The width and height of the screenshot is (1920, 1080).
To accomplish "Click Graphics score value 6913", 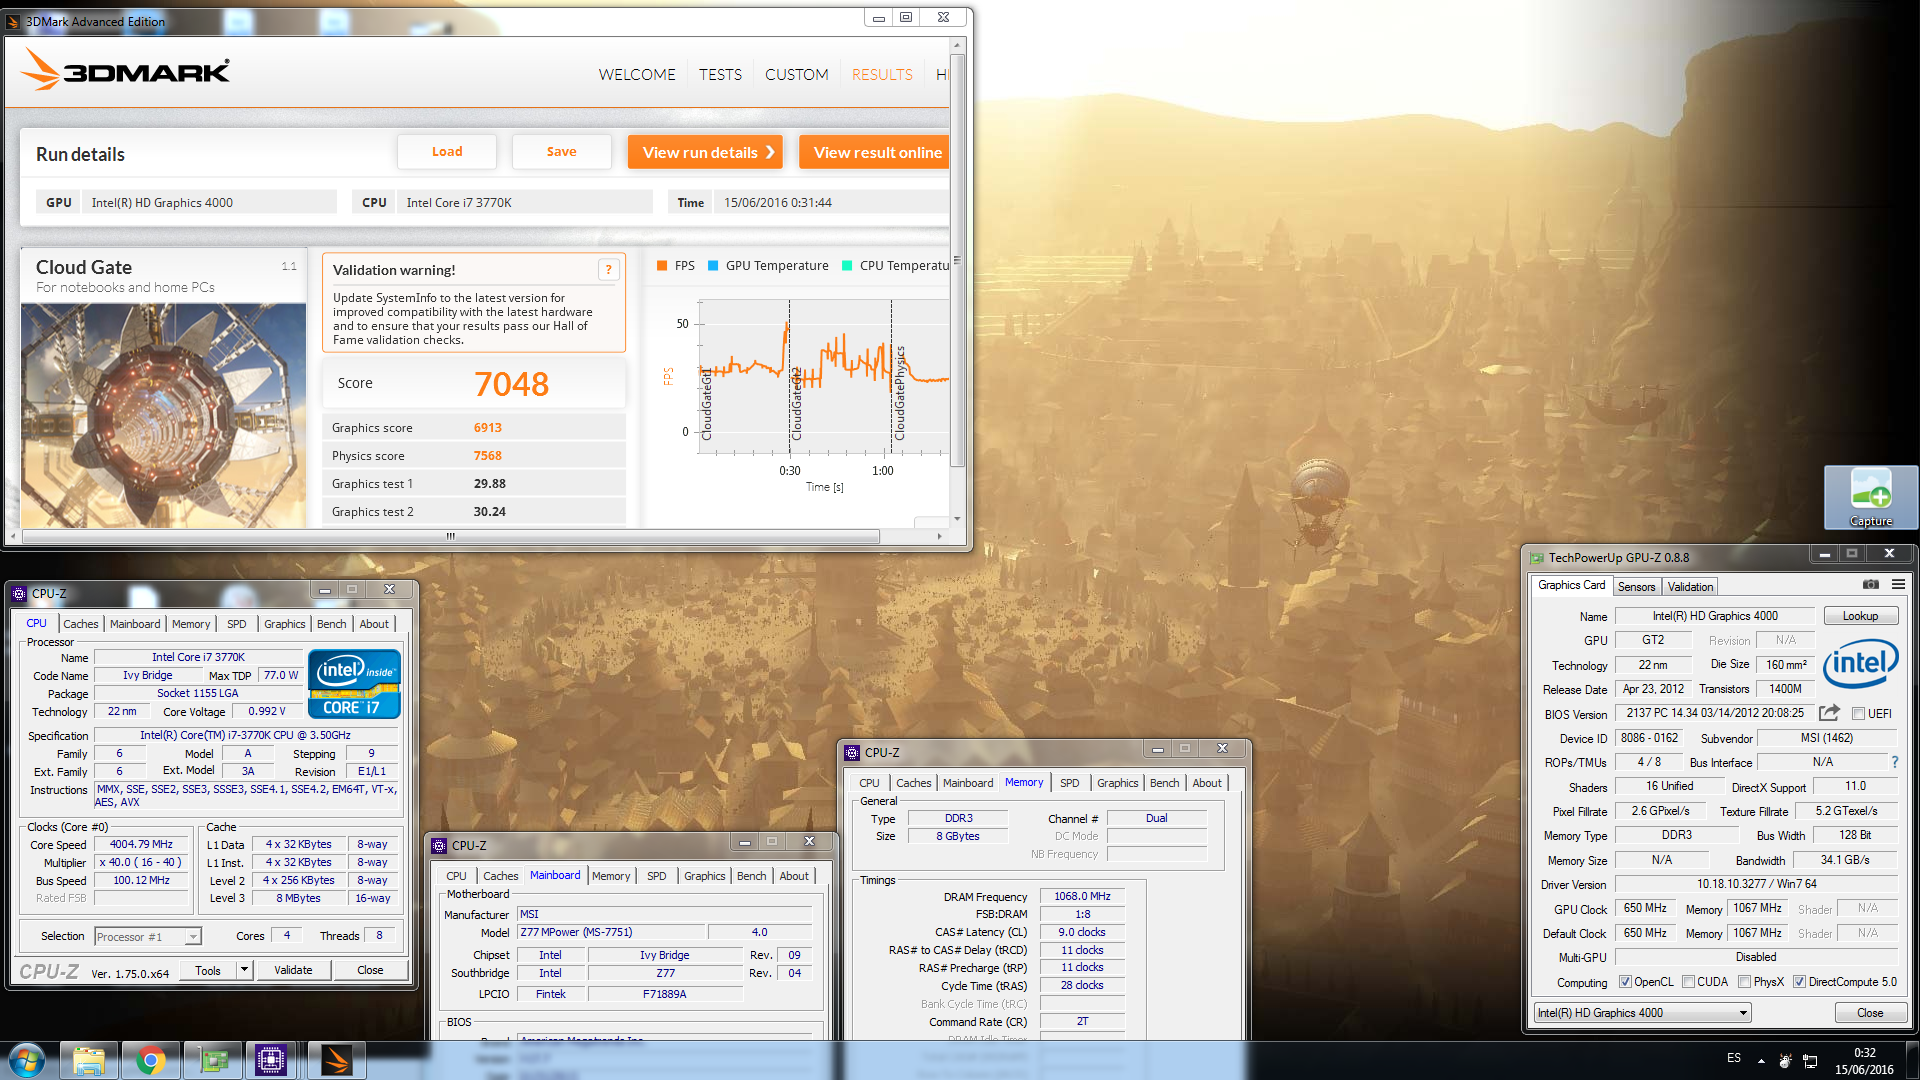I will click(x=488, y=427).
